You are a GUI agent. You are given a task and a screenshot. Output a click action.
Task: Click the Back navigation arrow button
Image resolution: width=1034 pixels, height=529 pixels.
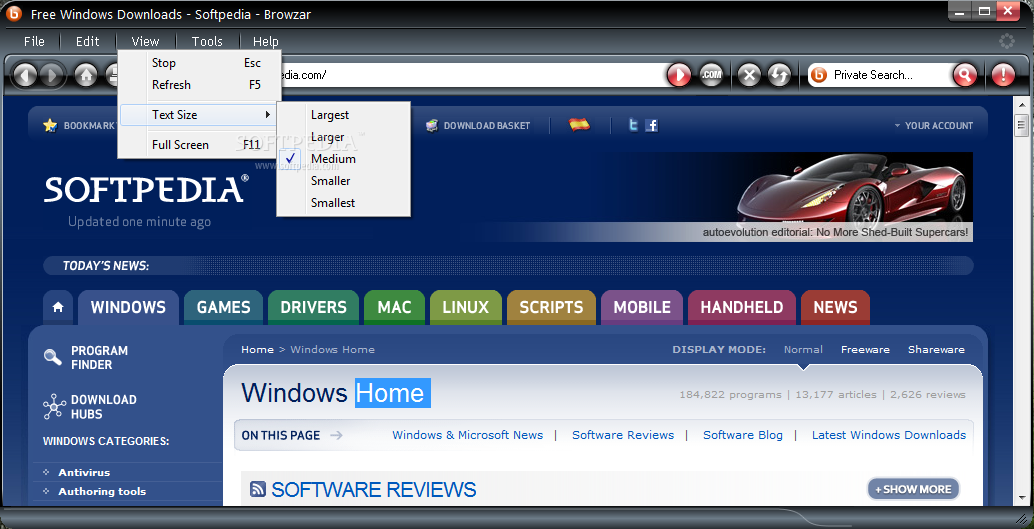coord(26,75)
